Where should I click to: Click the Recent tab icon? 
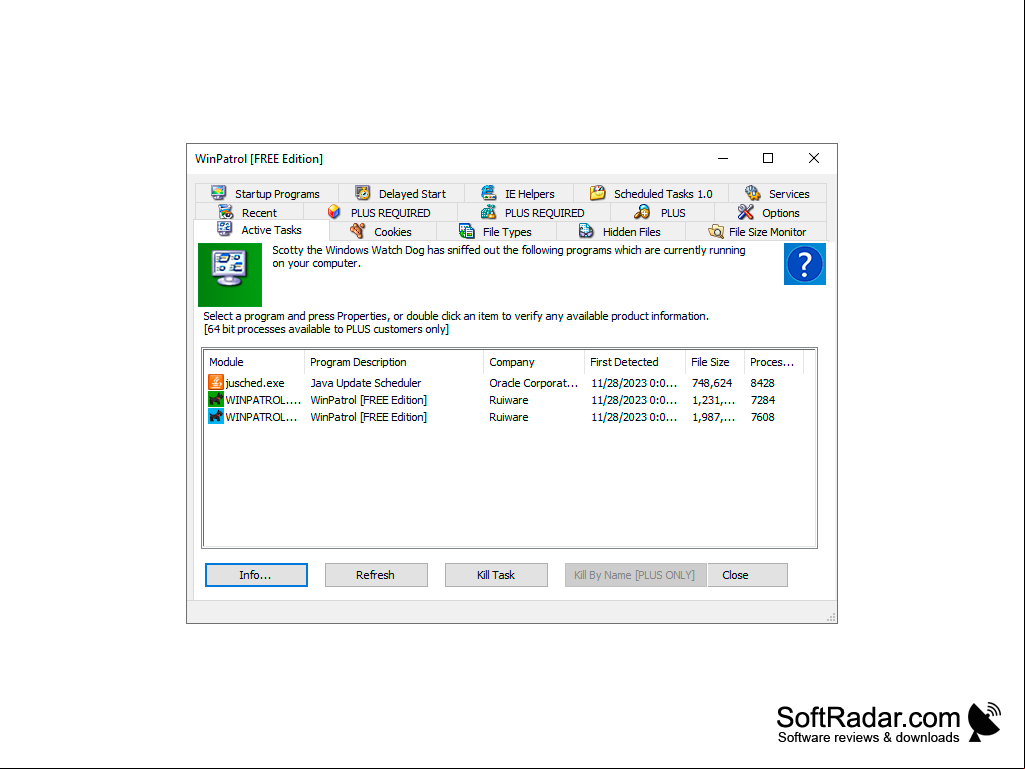pyautogui.click(x=226, y=212)
